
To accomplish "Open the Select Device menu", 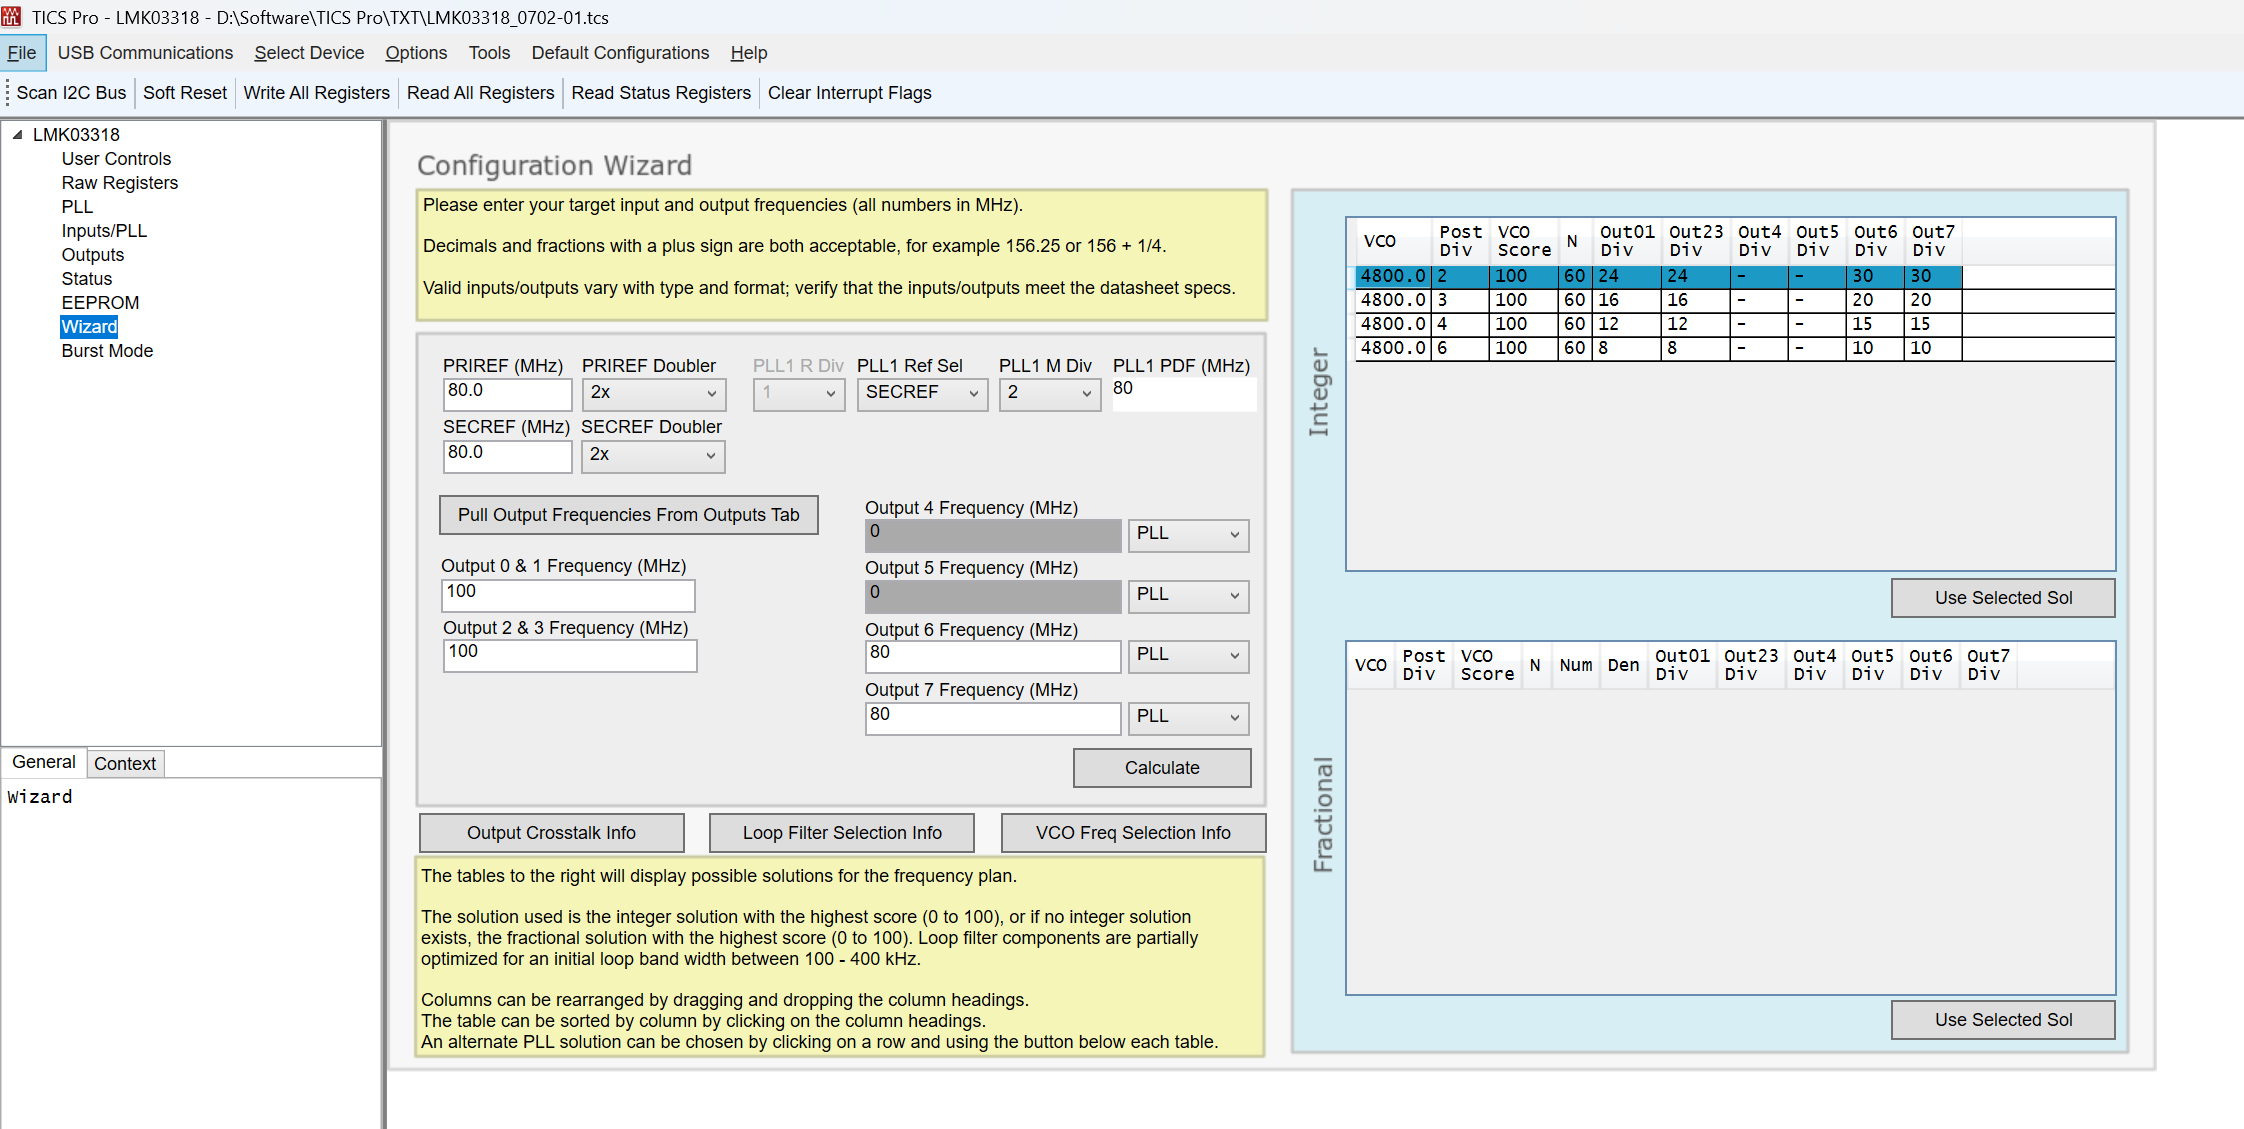I will (x=309, y=53).
